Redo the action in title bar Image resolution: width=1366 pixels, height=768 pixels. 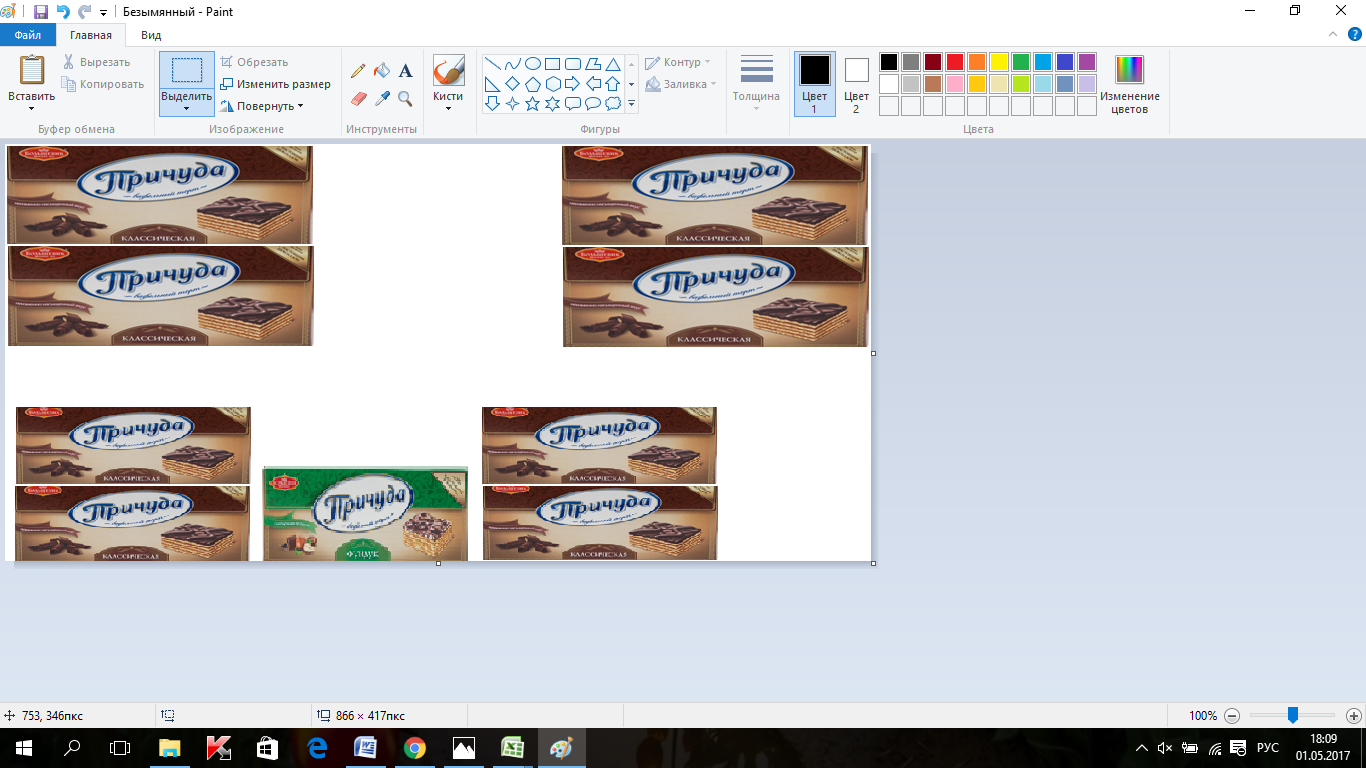coord(85,12)
